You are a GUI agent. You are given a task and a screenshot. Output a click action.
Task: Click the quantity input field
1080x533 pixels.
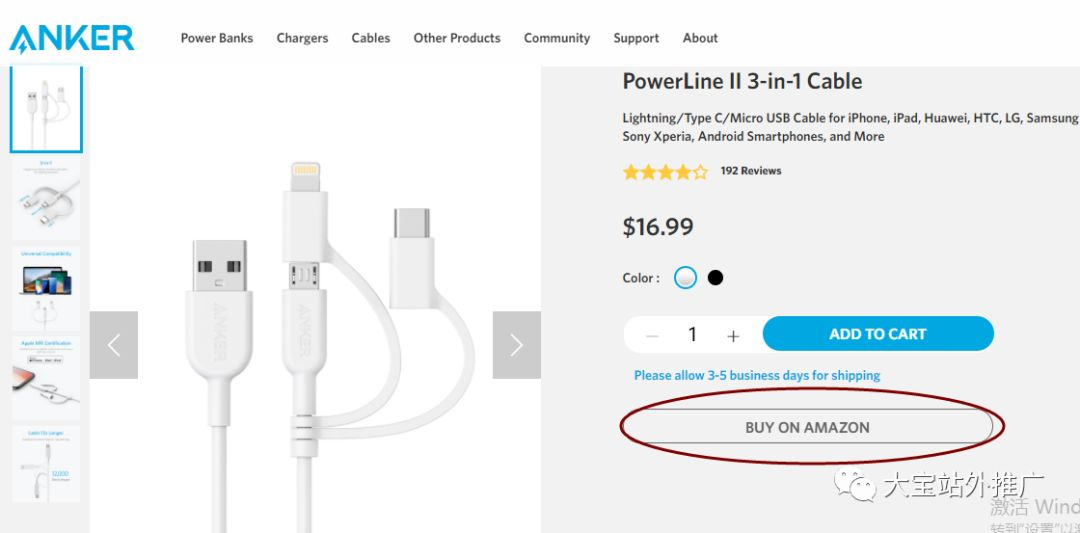pos(692,335)
